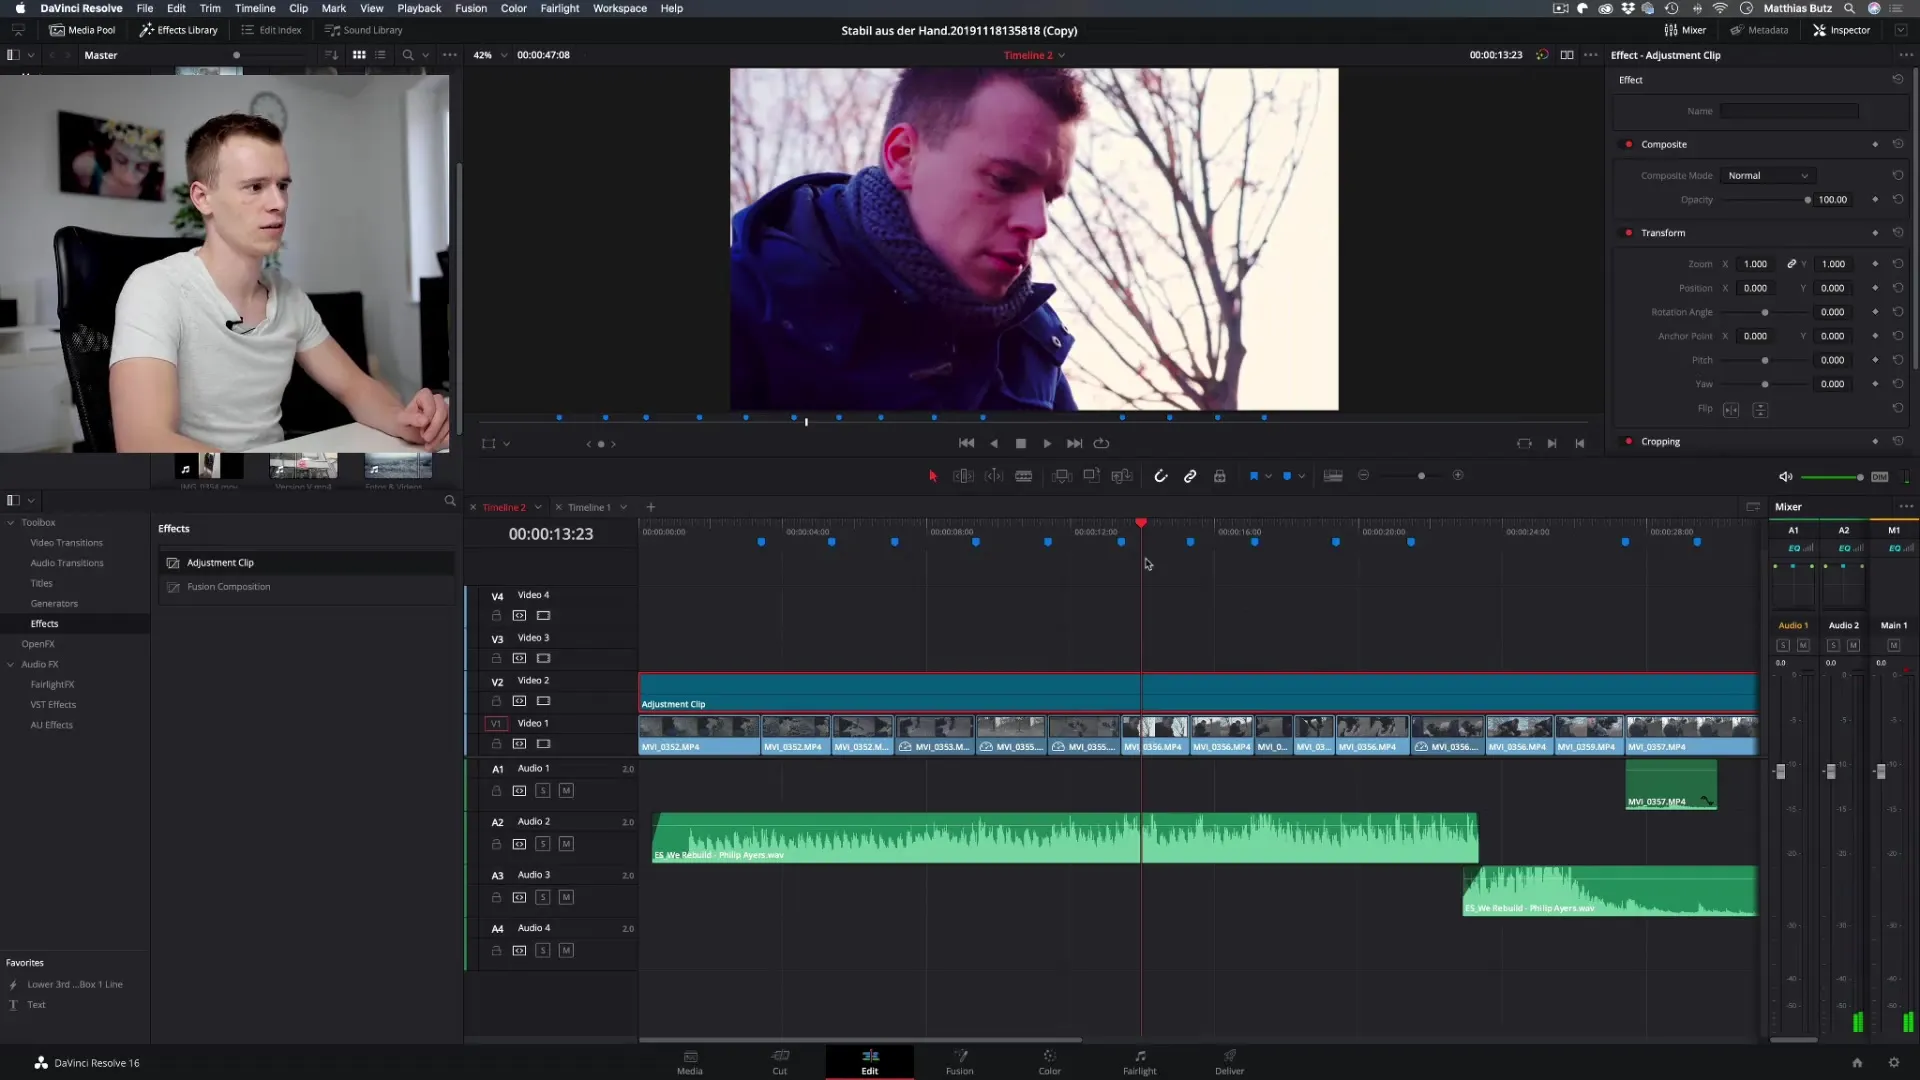1920x1080 pixels.
Task: Select Generators in the toolbox
Action: pos(54,604)
